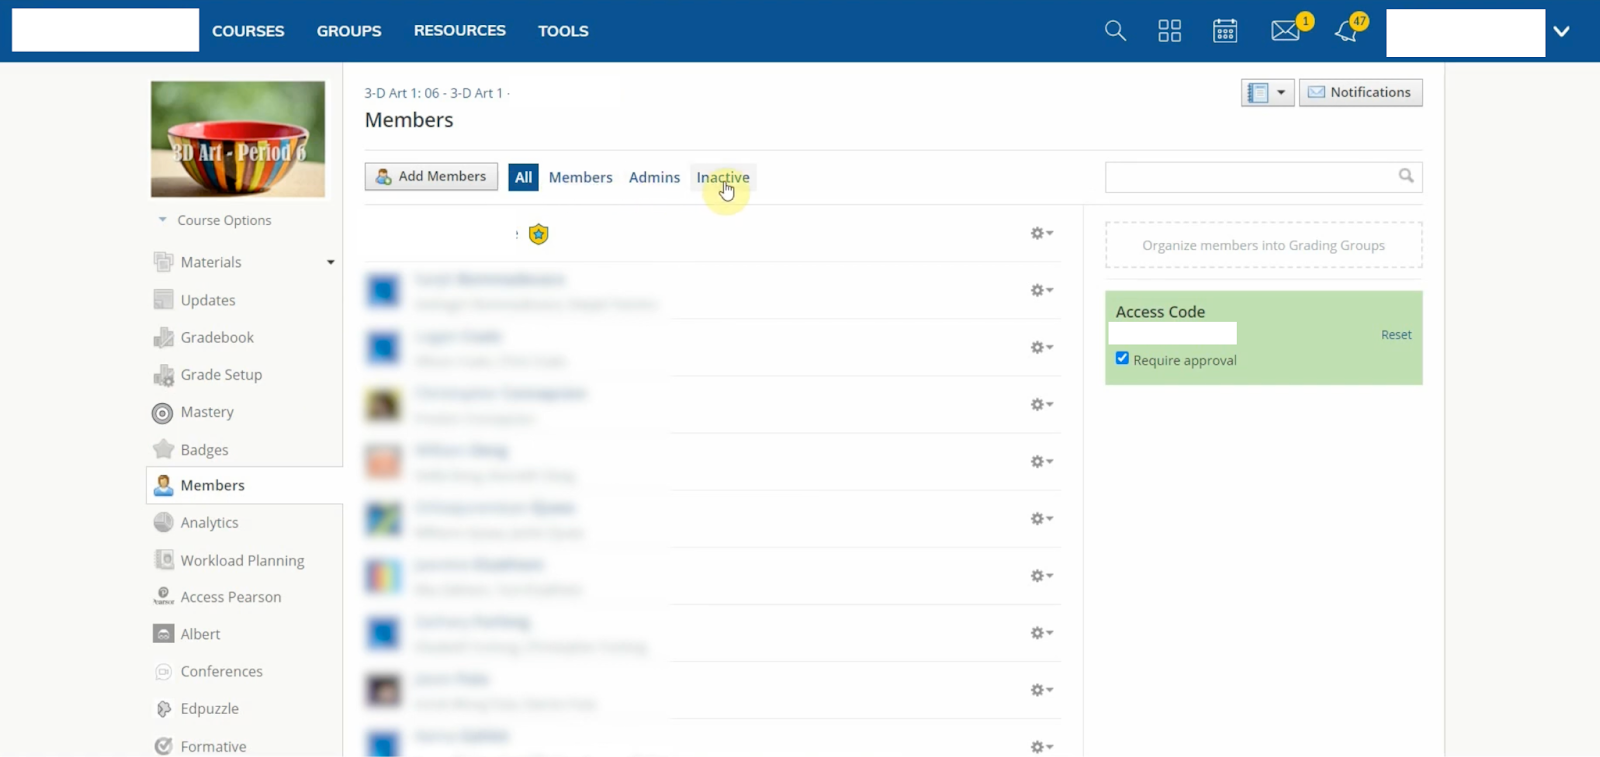Image resolution: width=1600 pixels, height=757 pixels.
Task: Open Grade Setup in the sidebar
Action: [221, 375]
